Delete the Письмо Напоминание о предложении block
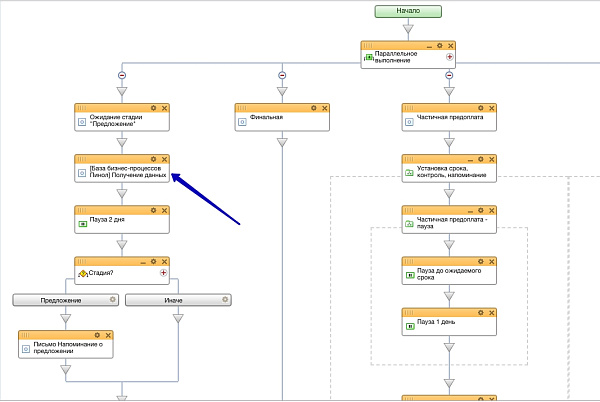 [108, 335]
